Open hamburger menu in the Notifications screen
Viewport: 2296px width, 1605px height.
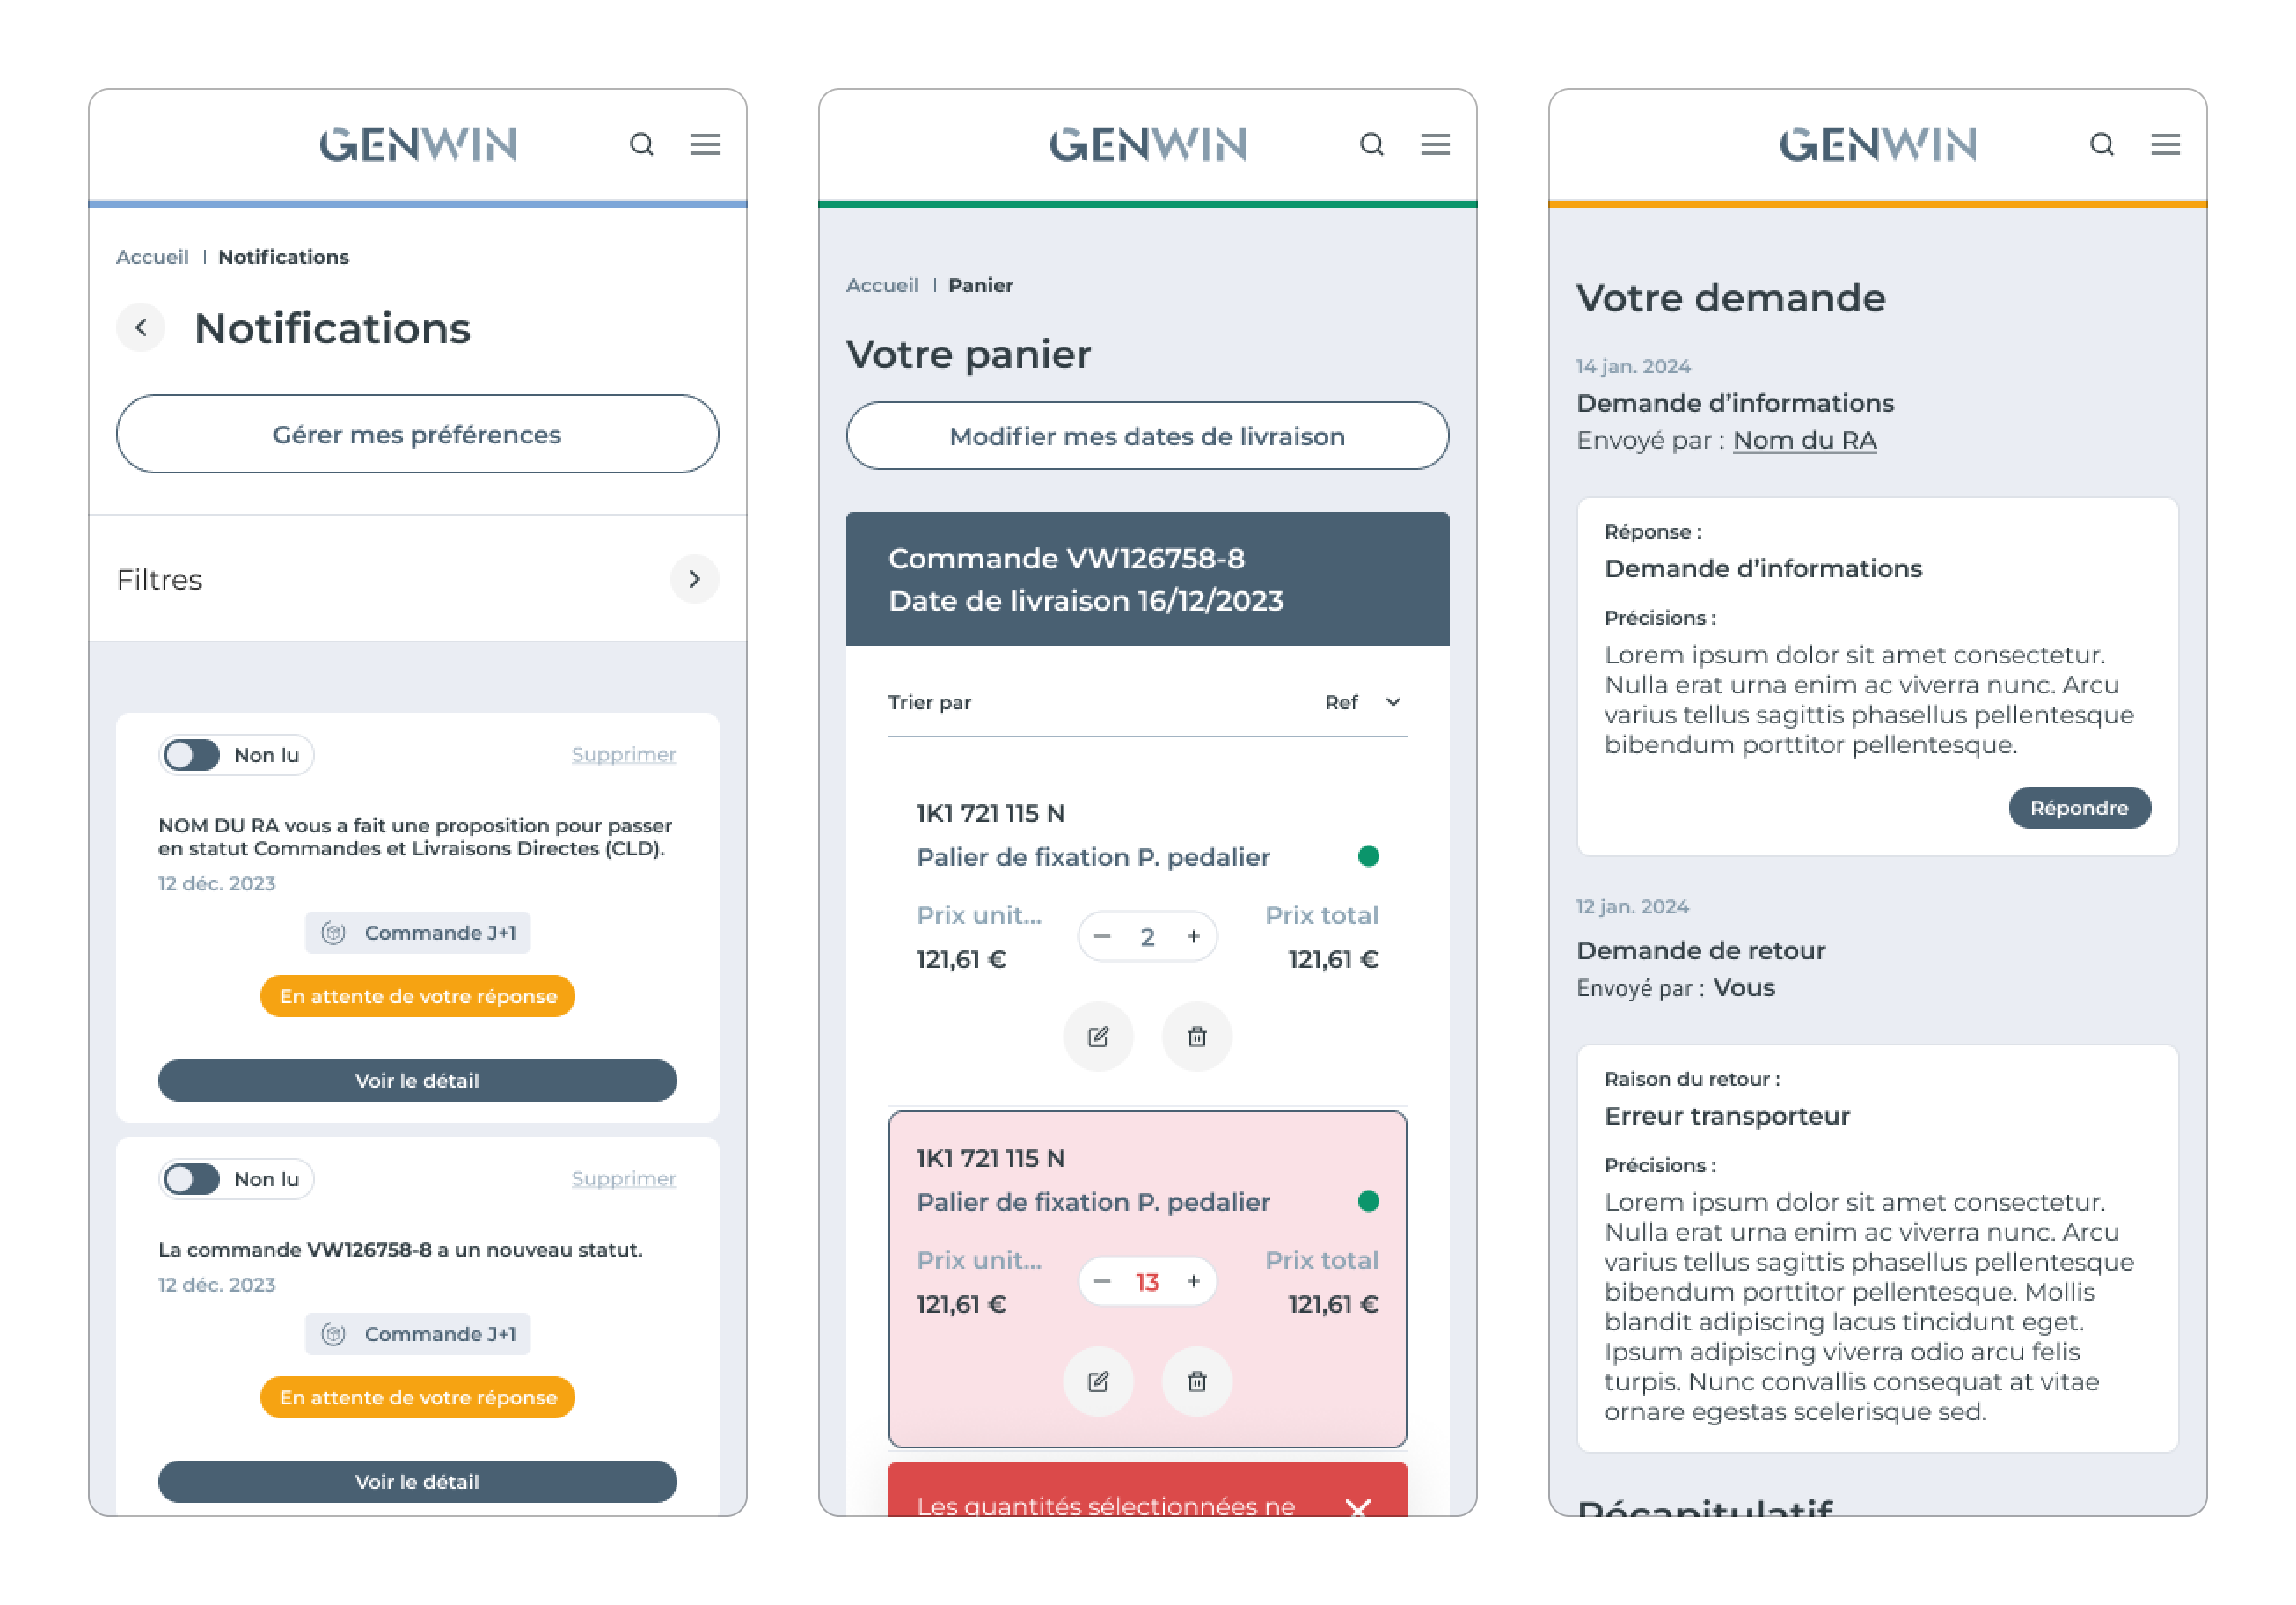point(705,145)
